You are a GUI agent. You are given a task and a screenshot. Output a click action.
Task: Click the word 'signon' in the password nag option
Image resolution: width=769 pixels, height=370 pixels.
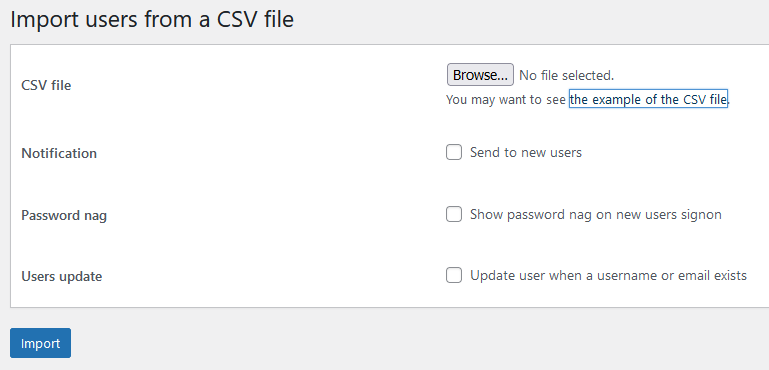701,215
